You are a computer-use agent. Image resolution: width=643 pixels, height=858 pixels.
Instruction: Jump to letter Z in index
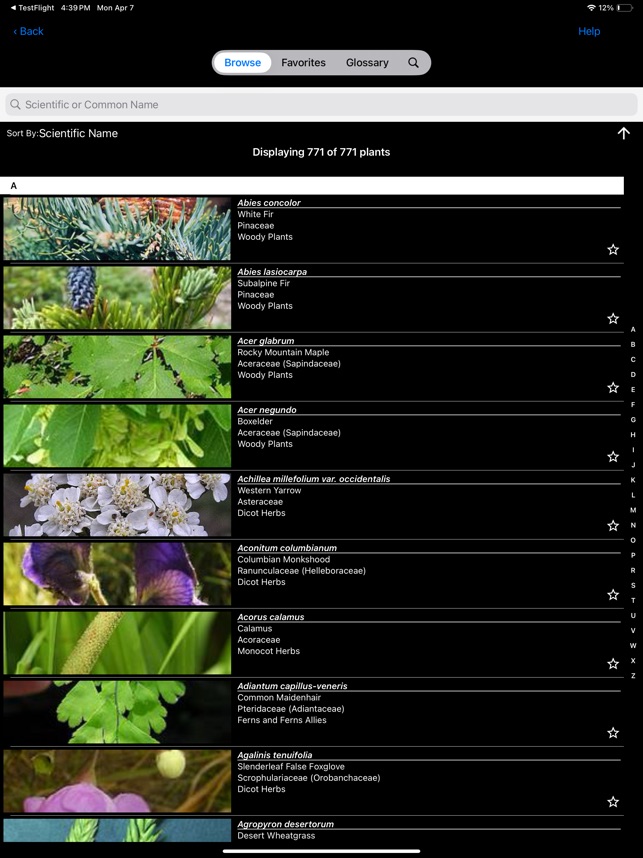click(x=633, y=676)
